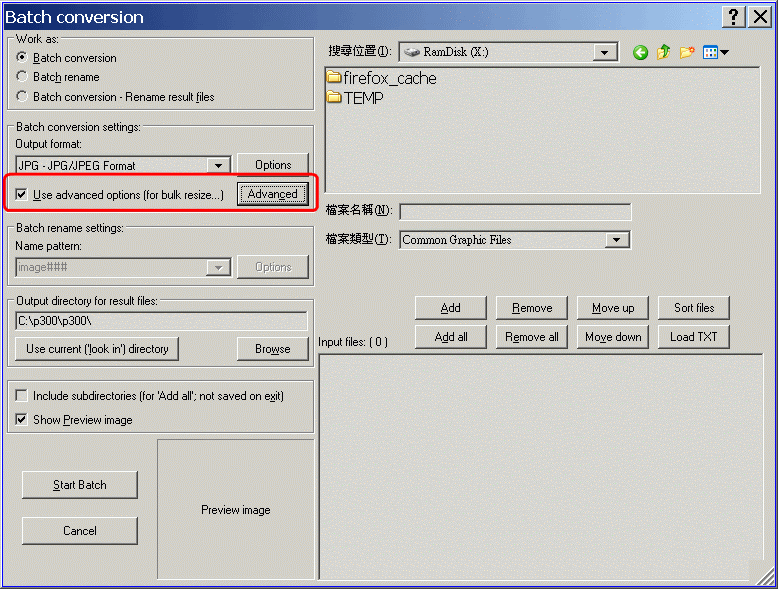This screenshot has height=589, width=778.
Task: Click the Sort files button
Action: [x=693, y=308]
